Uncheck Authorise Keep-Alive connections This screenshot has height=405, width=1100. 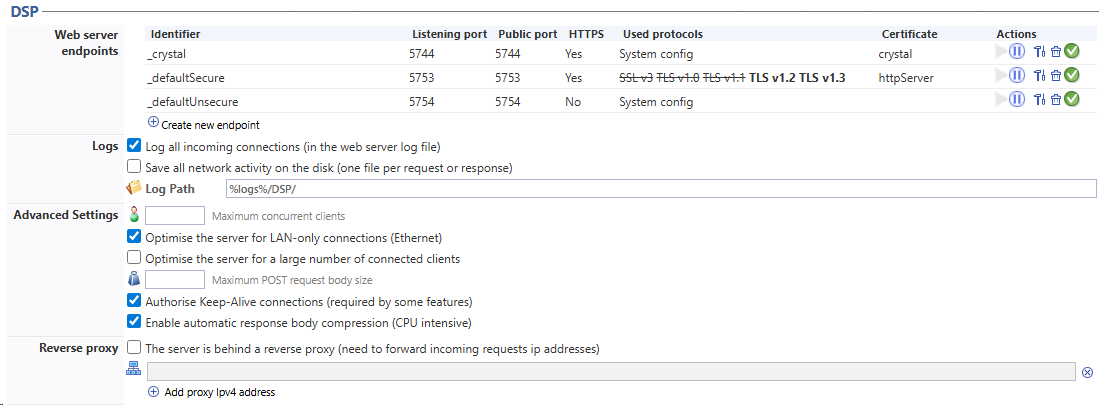tap(135, 300)
